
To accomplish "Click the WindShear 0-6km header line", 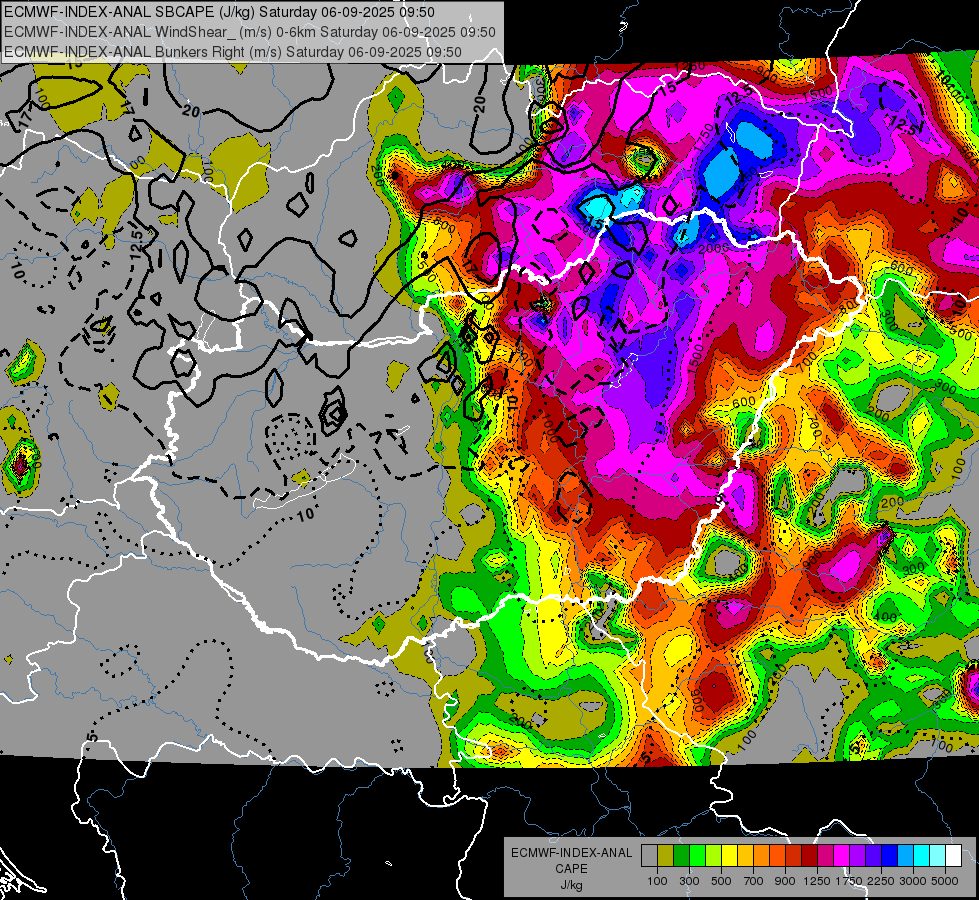I will (250, 32).
